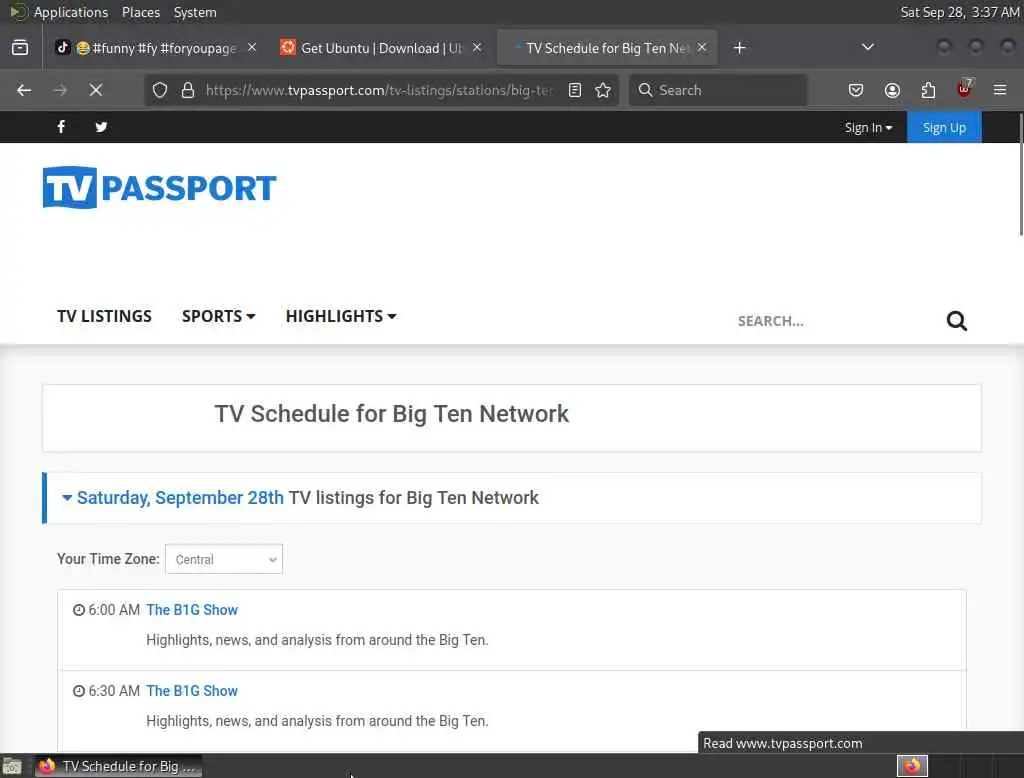
Task: Visit TV Passport Facebook page
Action: [x=61, y=127]
